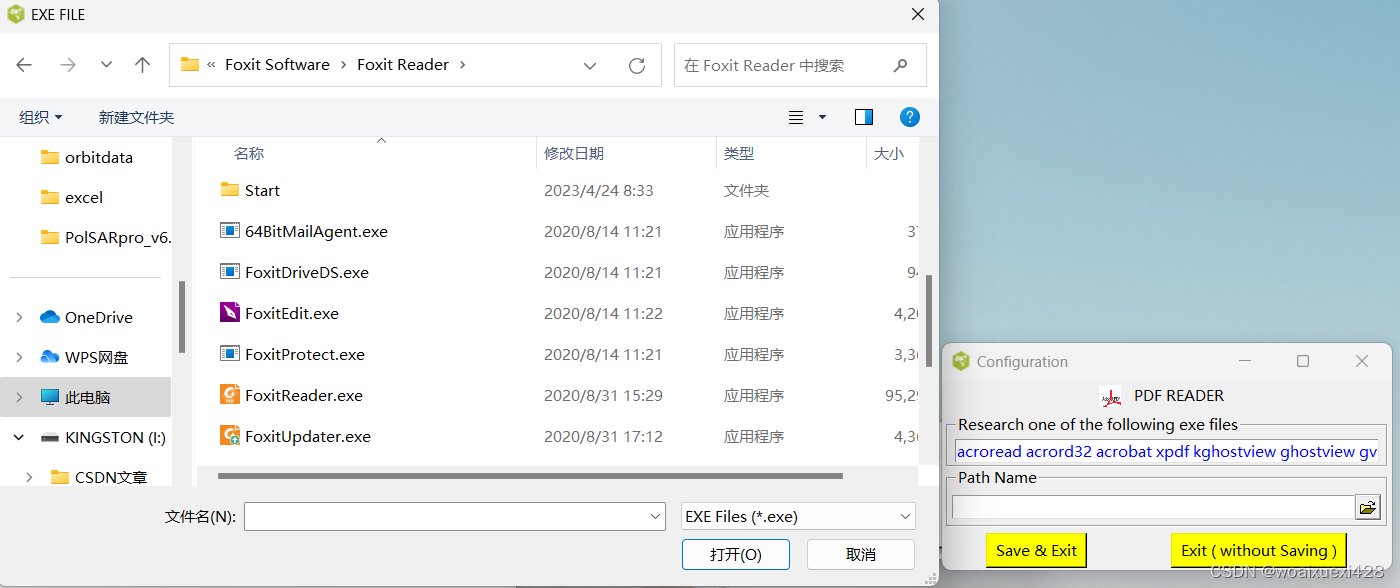The width and height of the screenshot is (1400, 588).
Task: Sort files by the 大小 column
Action: point(889,153)
